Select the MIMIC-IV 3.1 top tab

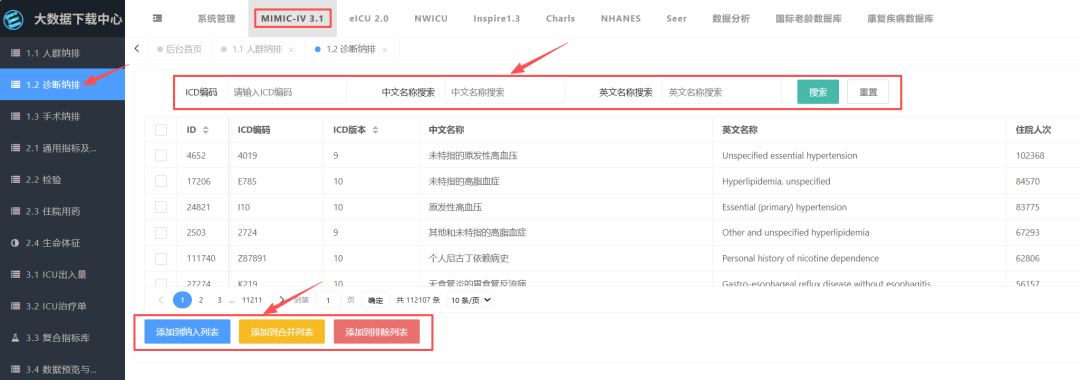tap(293, 19)
